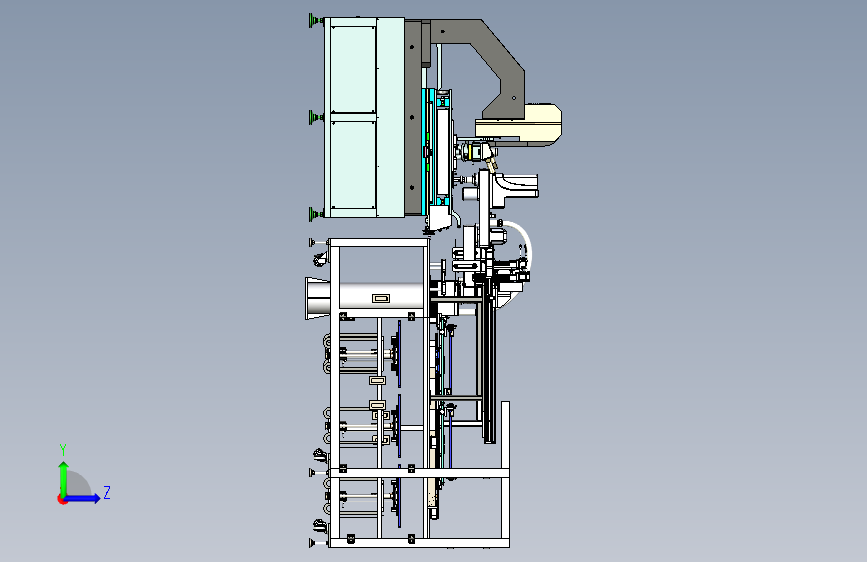Click the 'Y' axis label

pyautogui.click(x=63, y=450)
